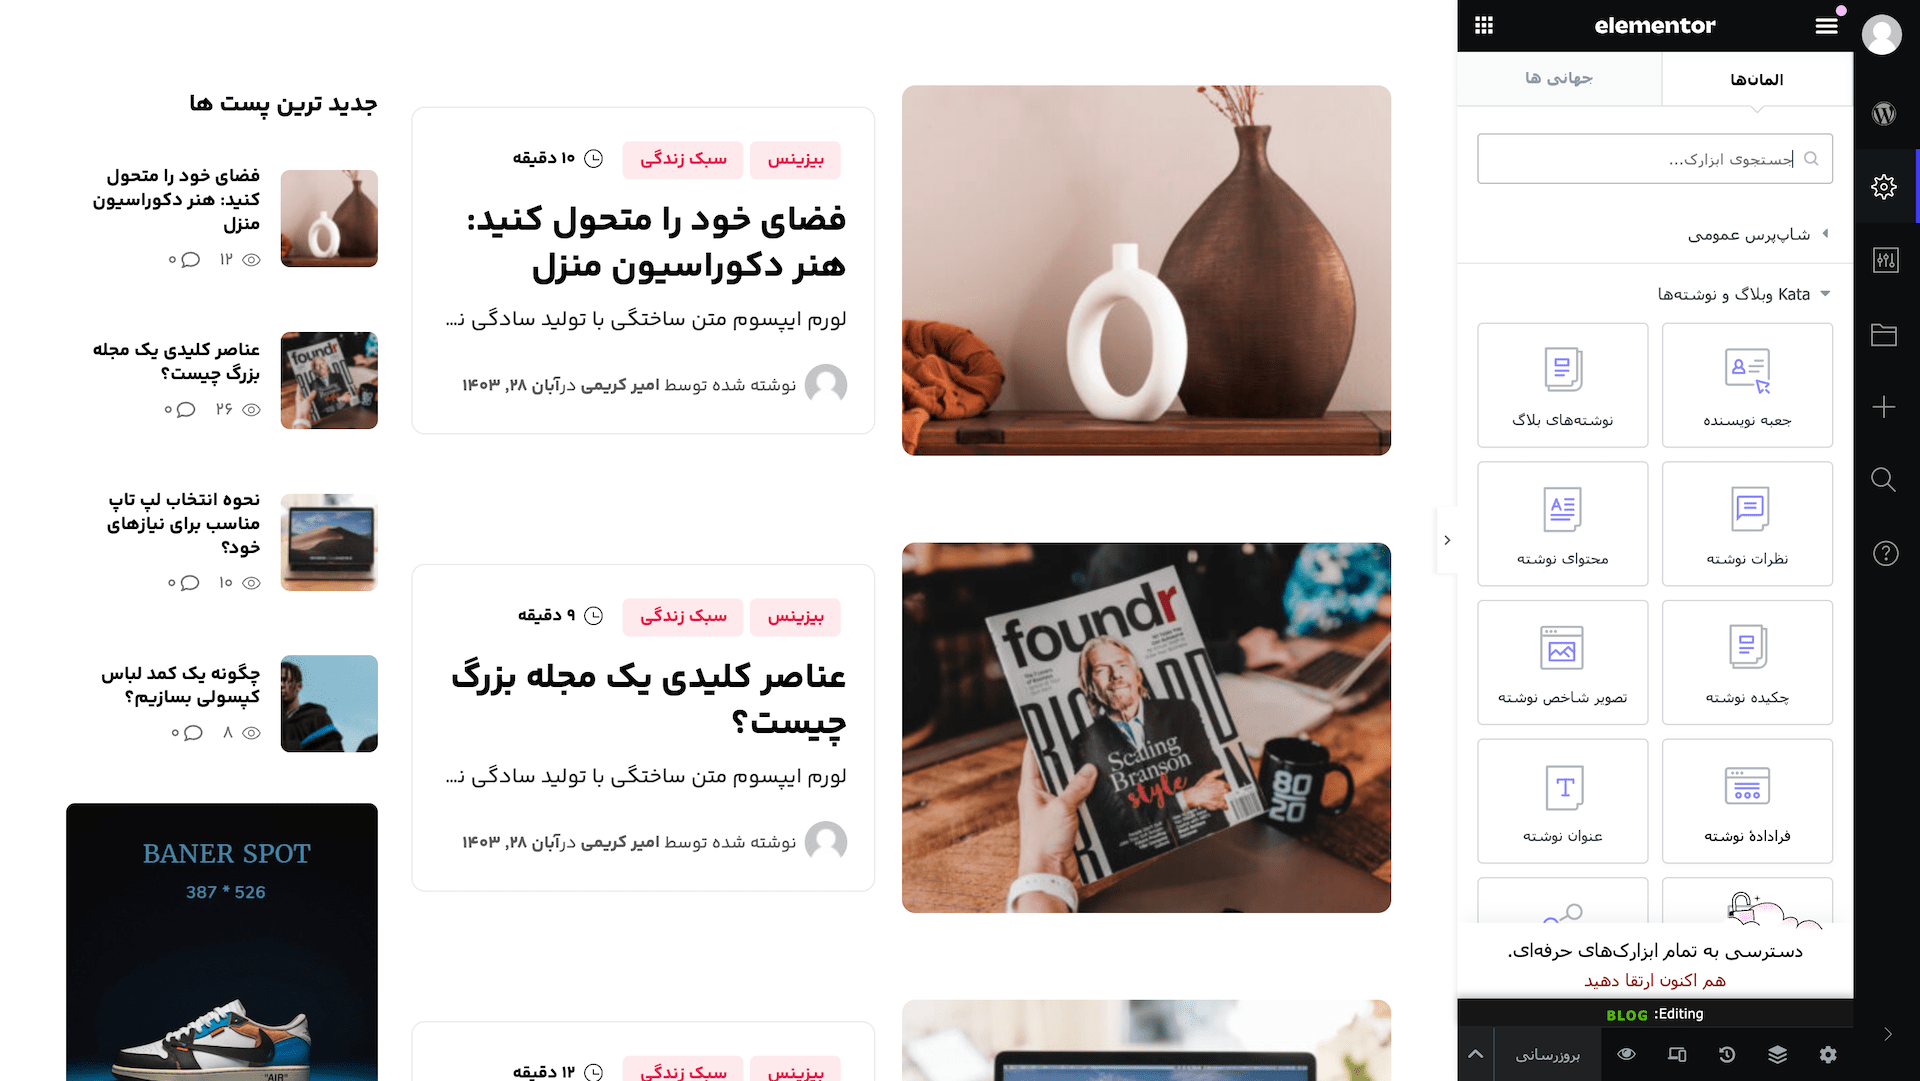This screenshot has height=1081, width=1920.
Task: Select the Post Featured Image widget
Action: (x=1562, y=662)
